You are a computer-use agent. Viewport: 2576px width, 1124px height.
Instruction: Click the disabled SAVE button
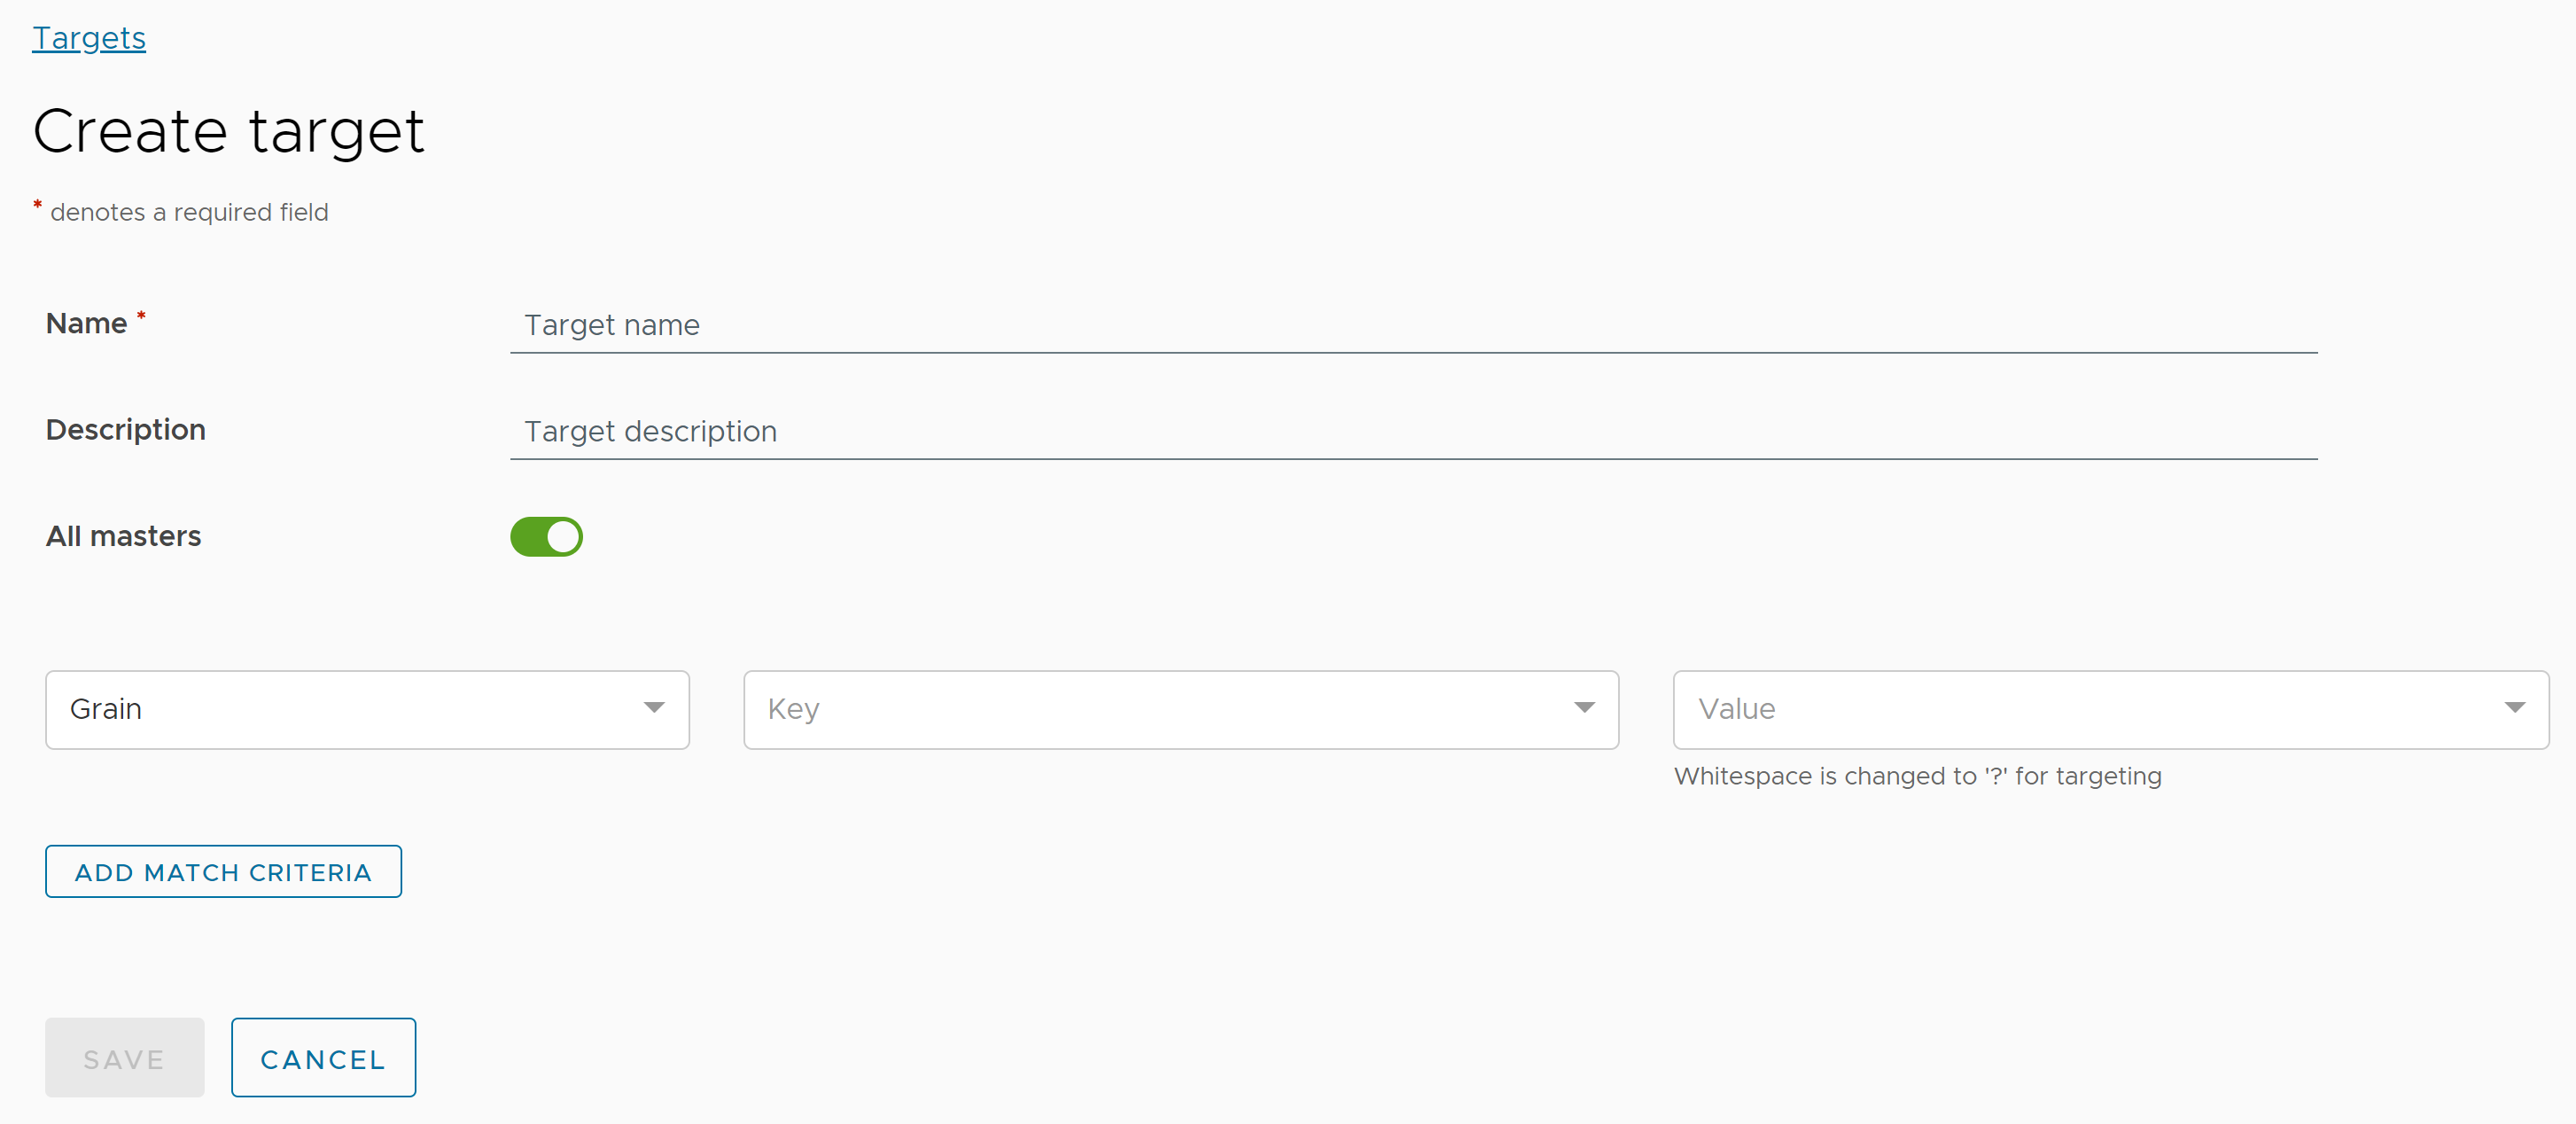click(x=125, y=1057)
